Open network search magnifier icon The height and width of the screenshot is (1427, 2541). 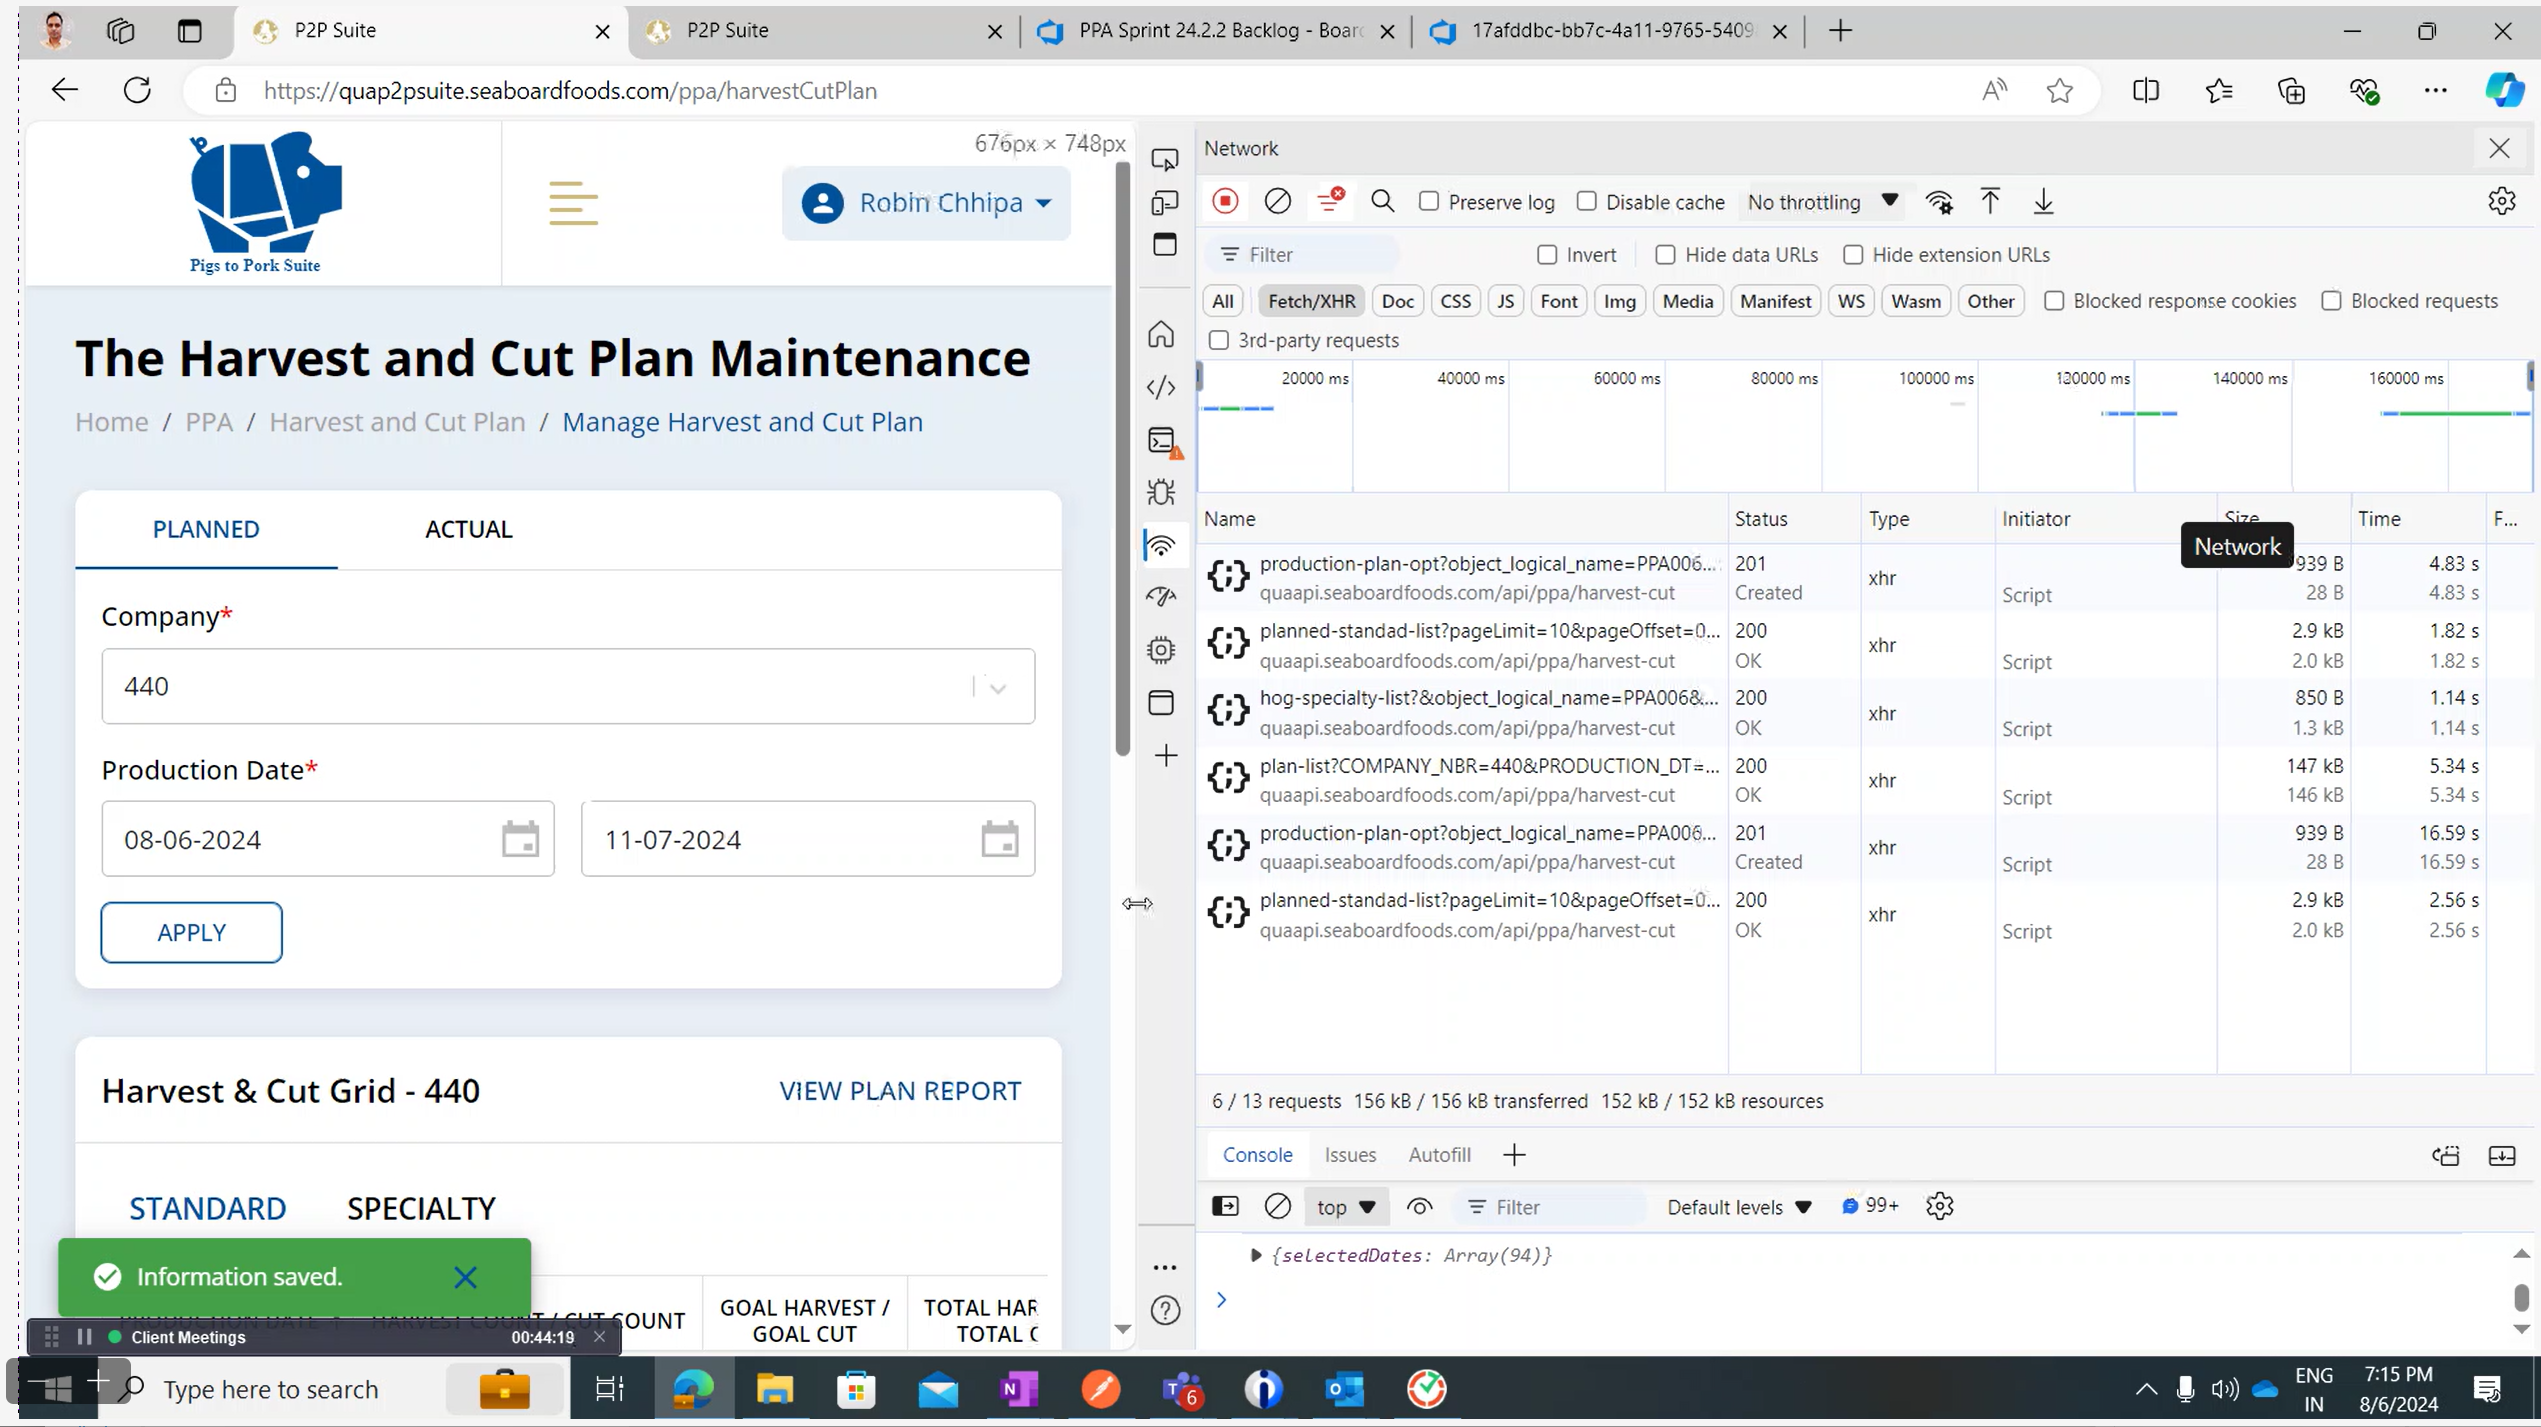coord(1382,201)
